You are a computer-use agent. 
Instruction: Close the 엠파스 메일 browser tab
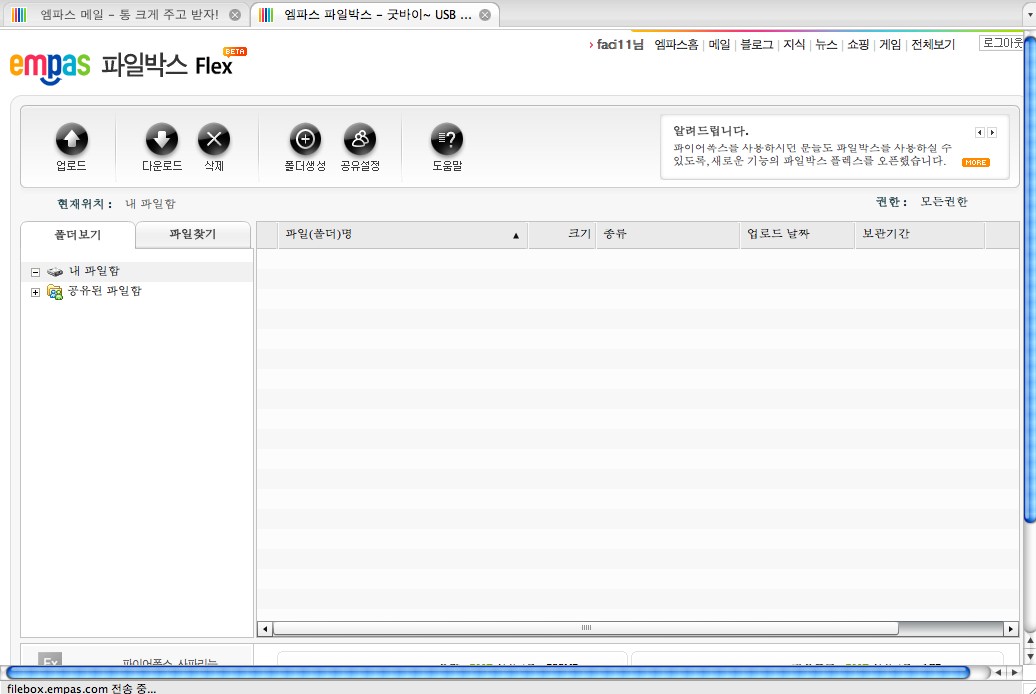(235, 15)
